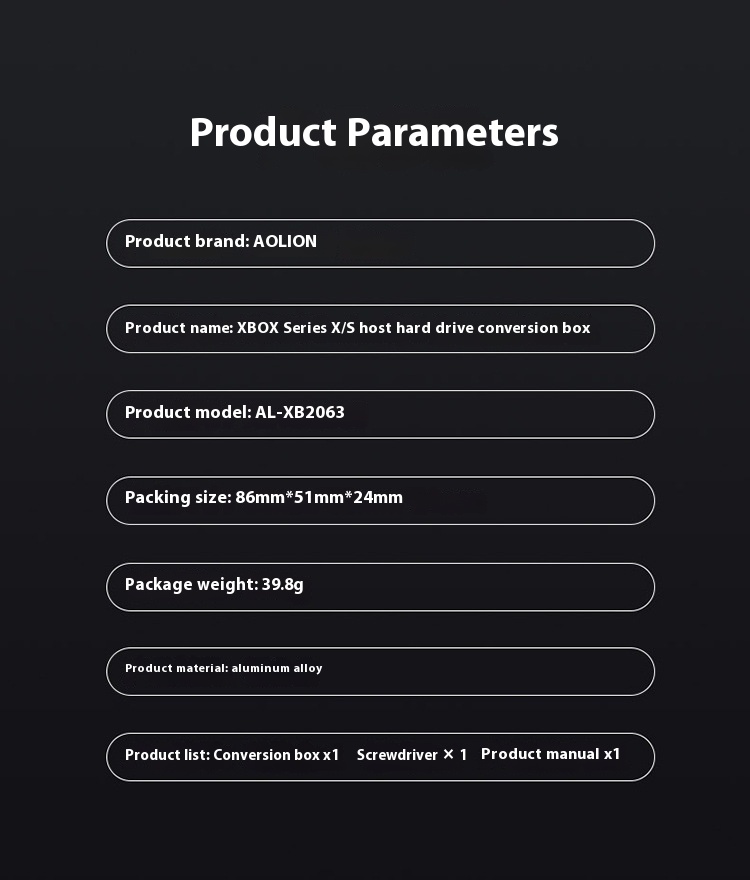The image size is (750, 880).
Task: Click the word Parameters in the title
Action: click(452, 133)
